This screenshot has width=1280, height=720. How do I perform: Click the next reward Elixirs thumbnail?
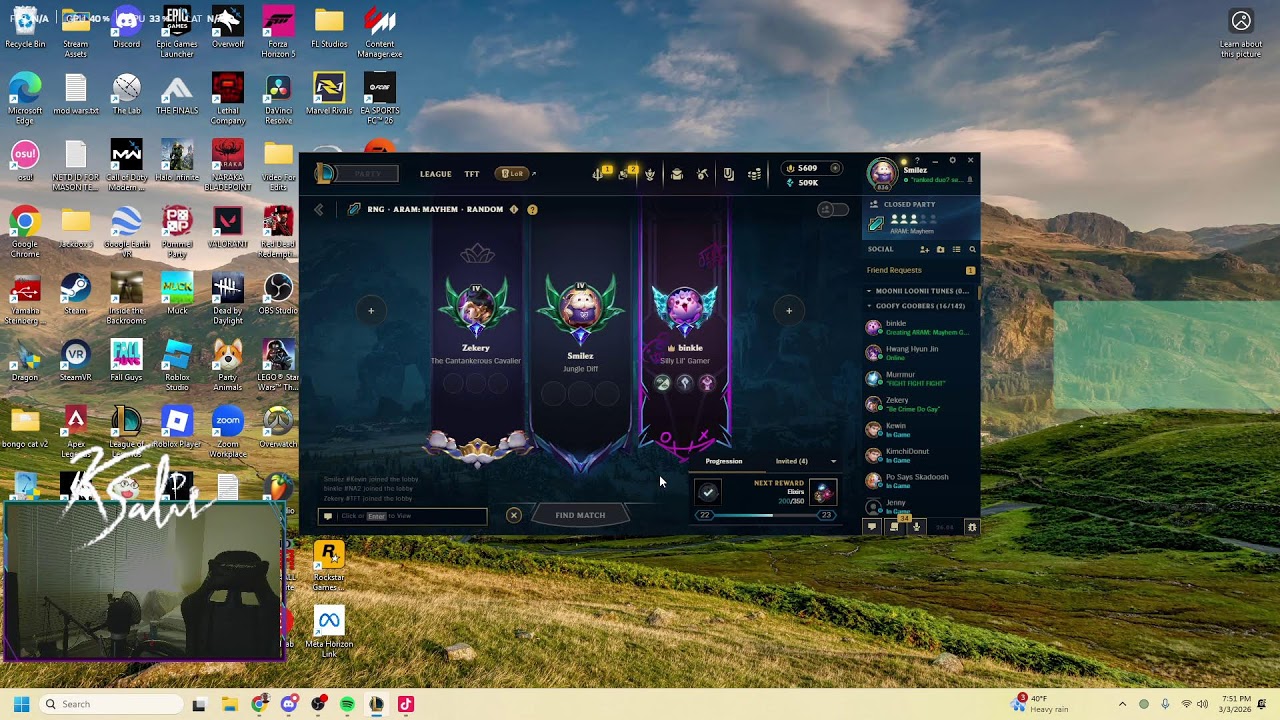[x=822, y=492]
